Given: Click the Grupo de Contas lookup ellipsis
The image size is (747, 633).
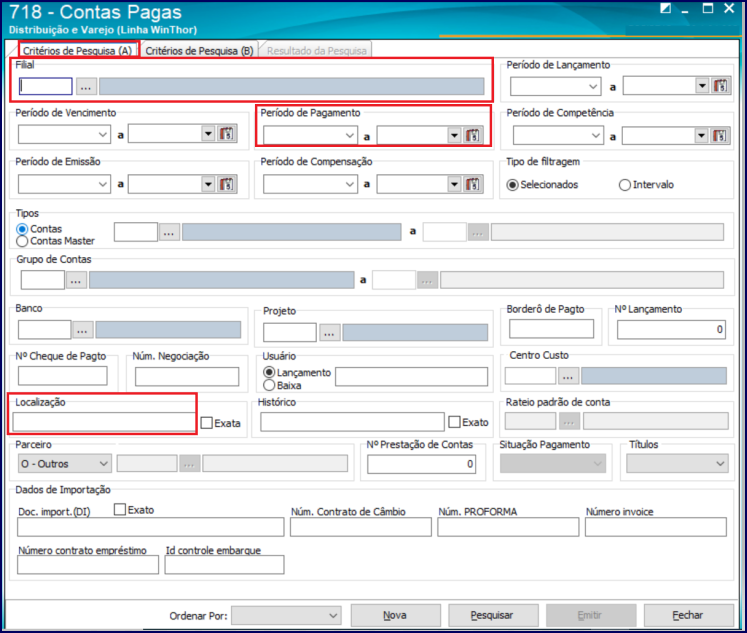Looking at the screenshot, I should pyautogui.click(x=76, y=281).
